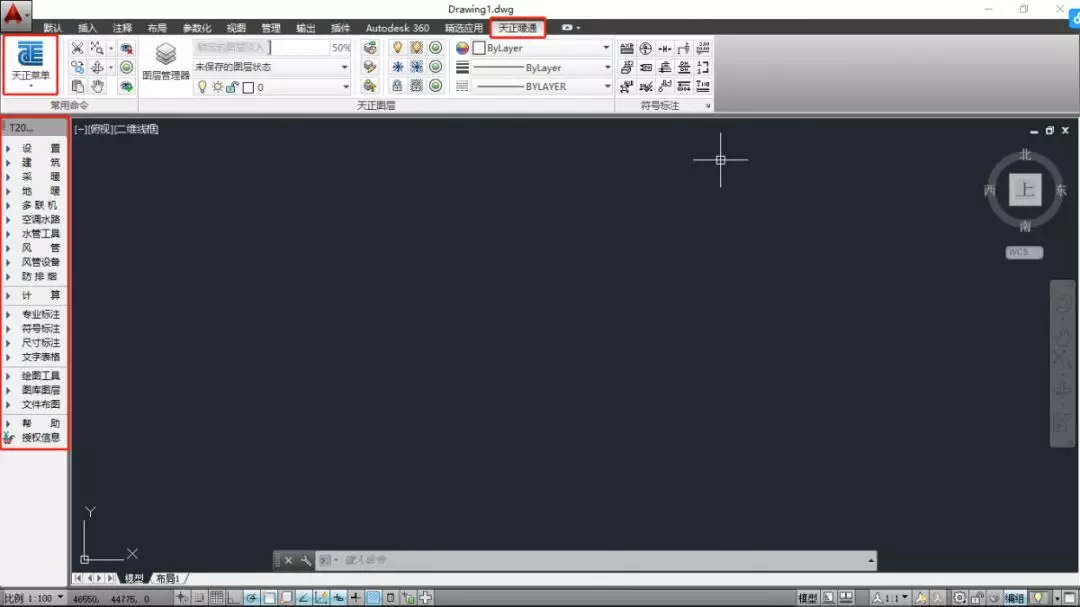Toggle grid display in the status bar
Viewport: 1080px width, 607px height.
click(x=216, y=598)
